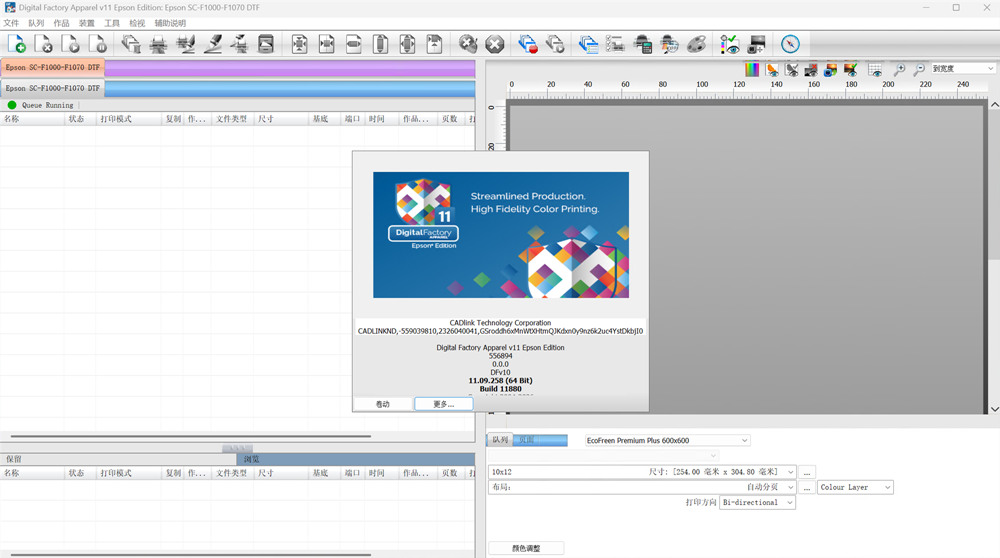Click the play queue stacked pages icon
1000x558 pixels.
pyautogui.click(x=555, y=44)
